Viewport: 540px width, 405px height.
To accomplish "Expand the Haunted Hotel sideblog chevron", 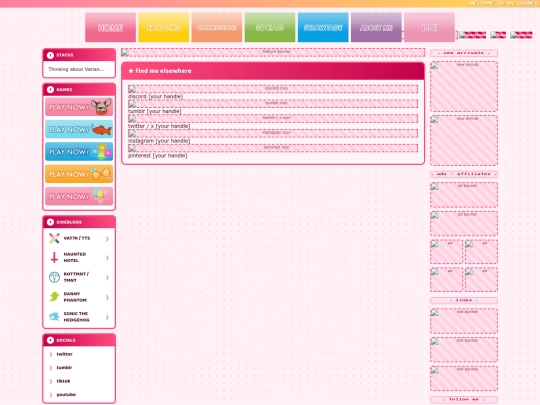I will pyautogui.click(x=107, y=258).
